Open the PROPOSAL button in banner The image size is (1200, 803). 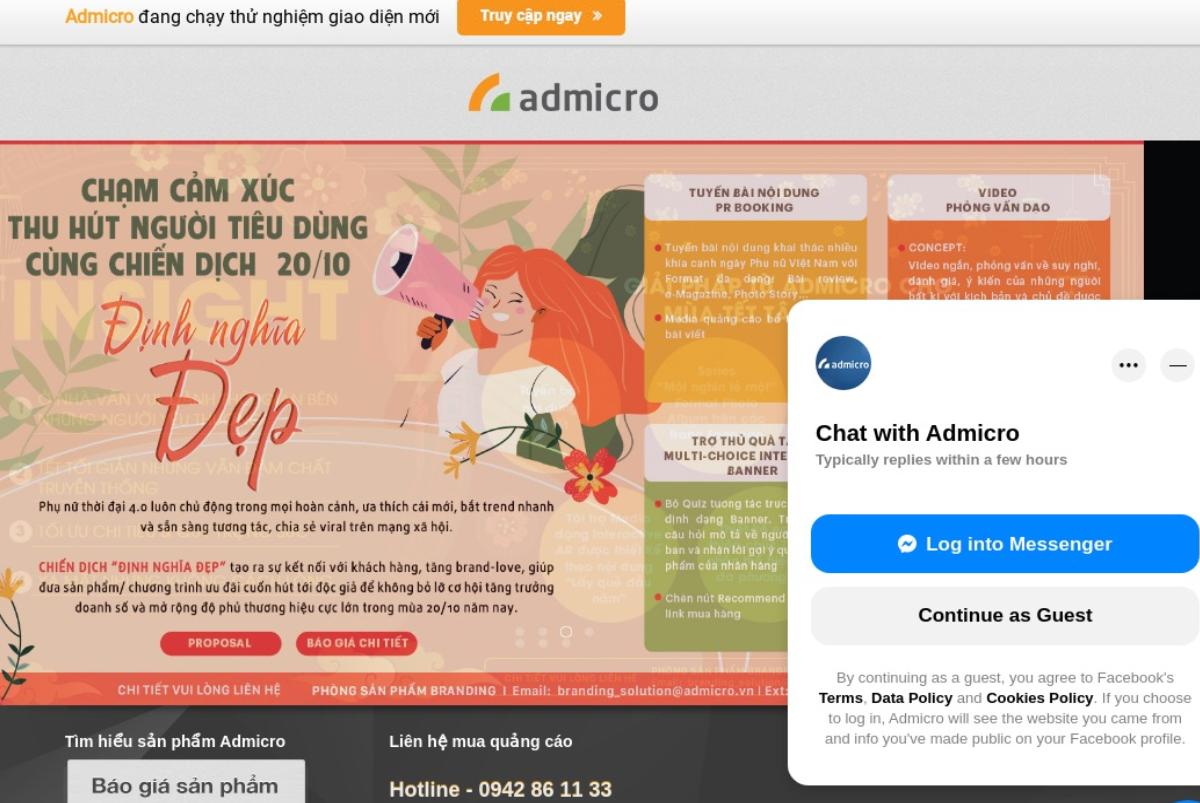point(220,643)
